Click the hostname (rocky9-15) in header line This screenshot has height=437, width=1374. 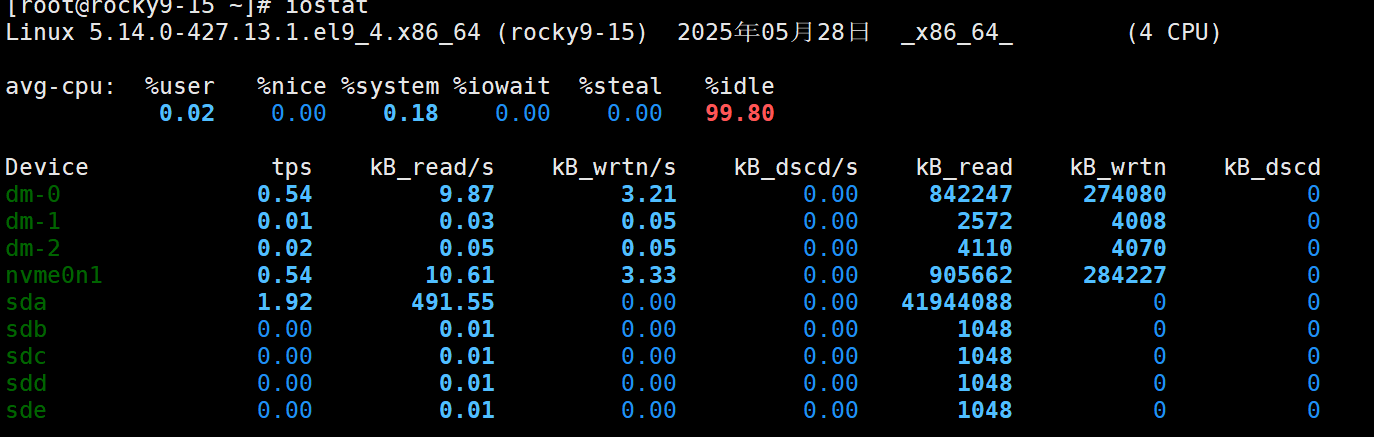tap(572, 32)
